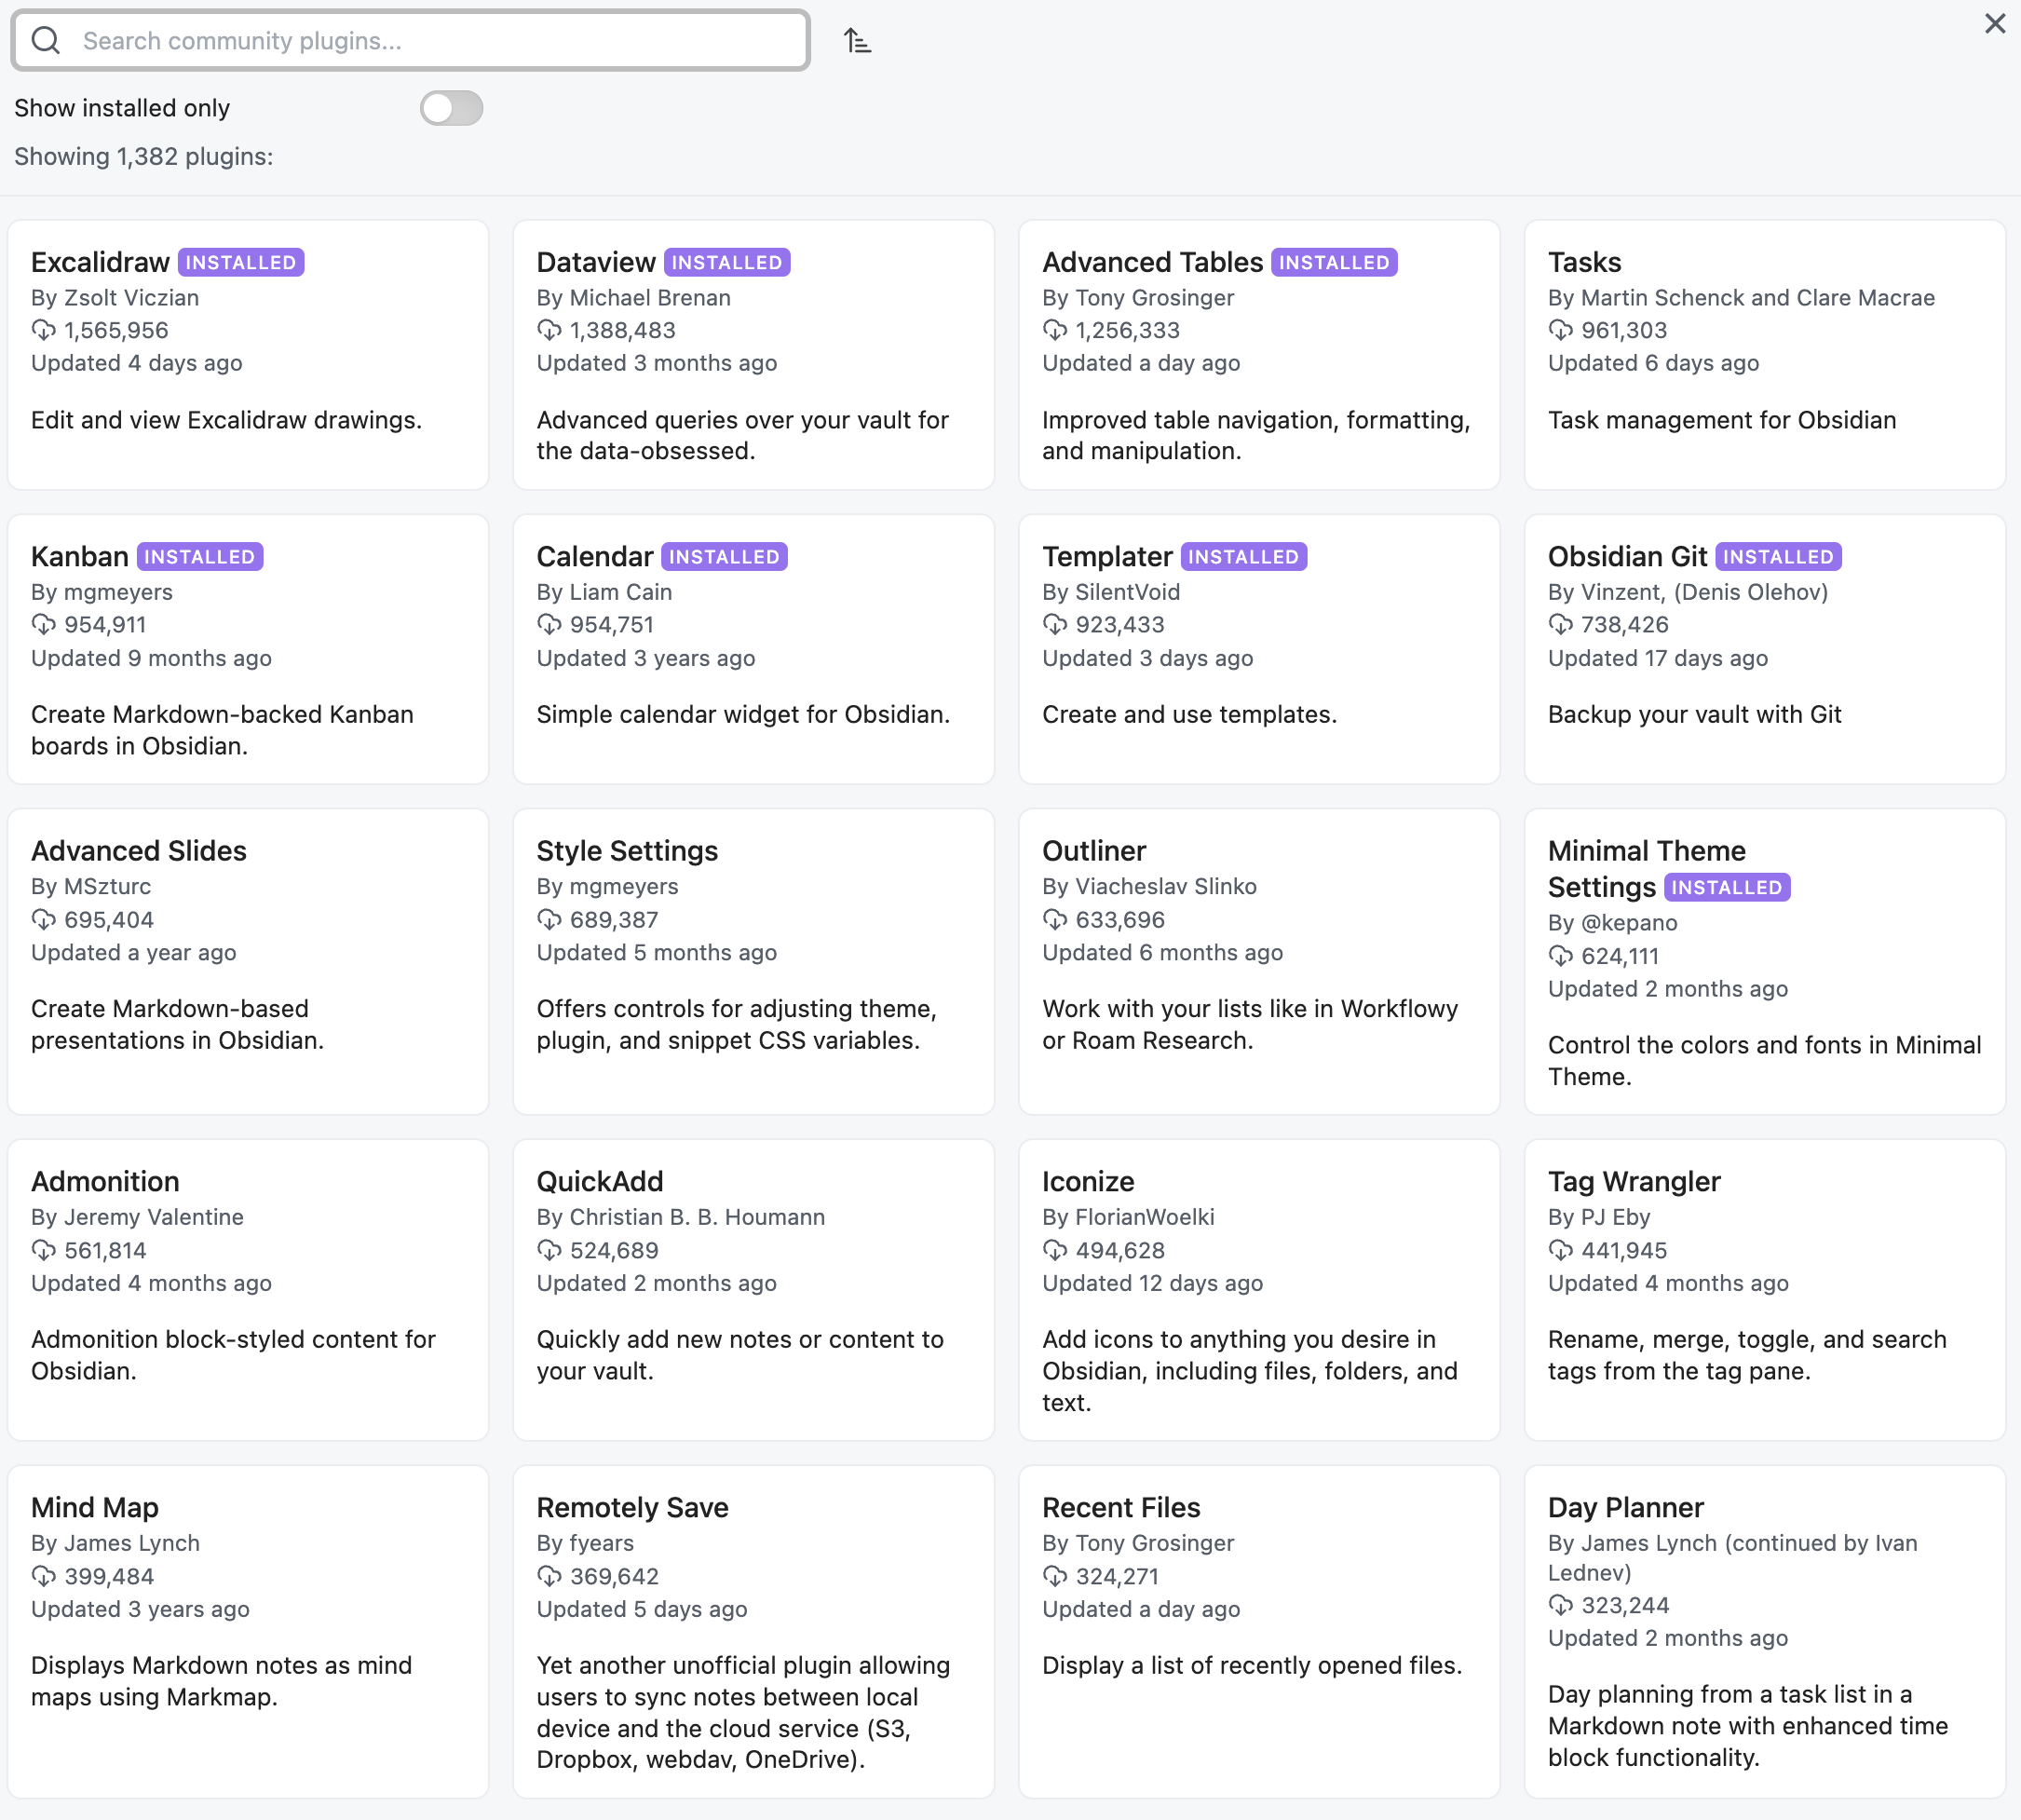Click download icon on Tasks card

tap(1561, 330)
